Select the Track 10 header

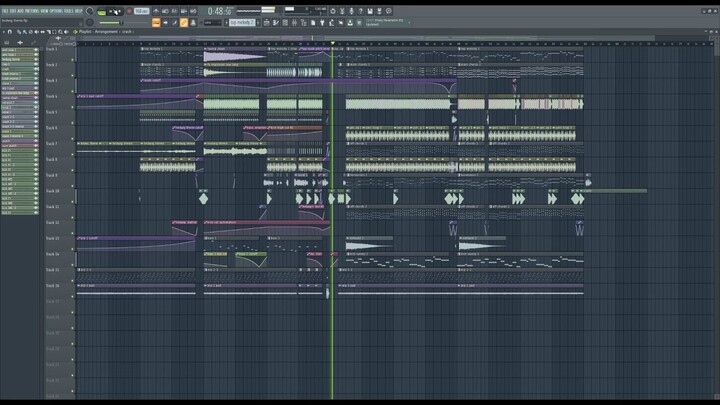click(x=60, y=195)
